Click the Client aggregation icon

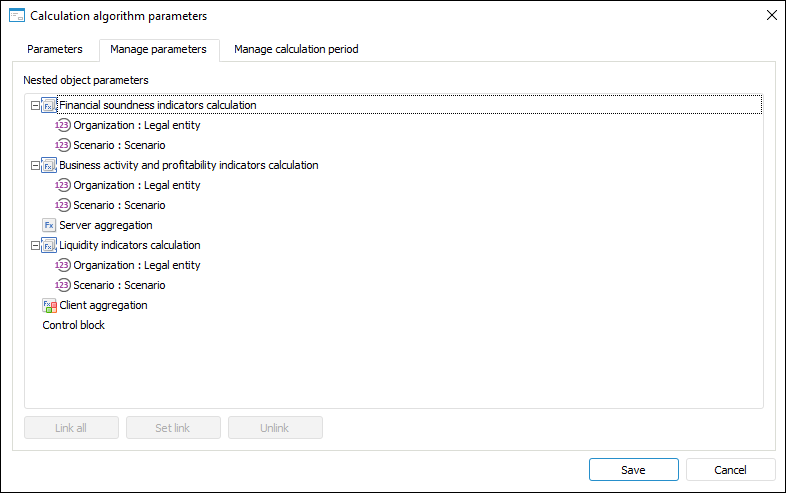tap(49, 305)
